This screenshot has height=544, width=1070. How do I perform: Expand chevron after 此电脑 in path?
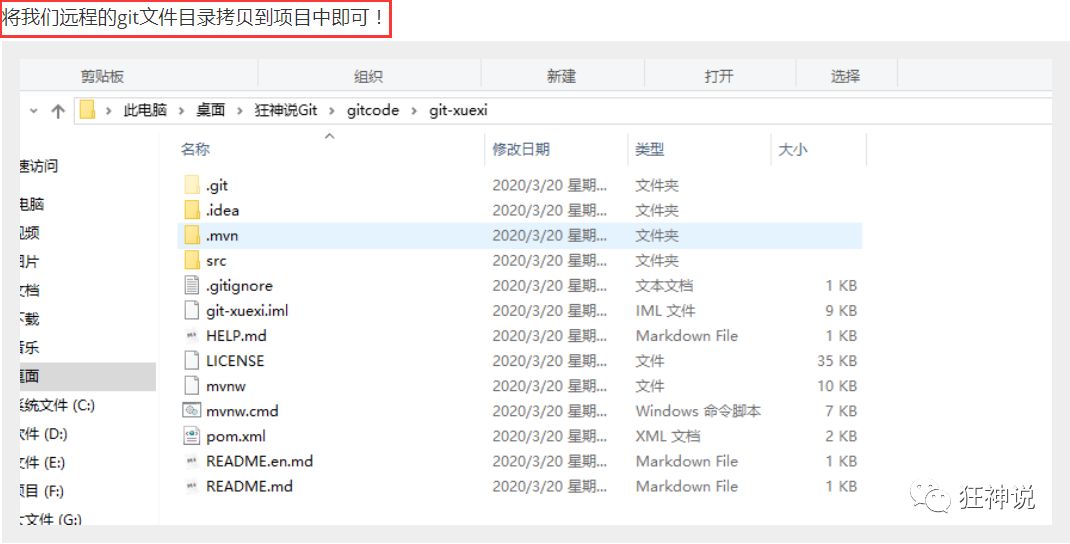click(182, 111)
